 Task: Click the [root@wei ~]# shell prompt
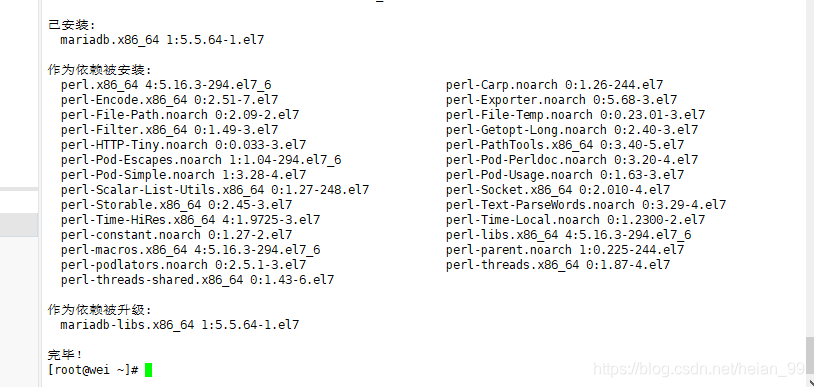click(x=93, y=370)
